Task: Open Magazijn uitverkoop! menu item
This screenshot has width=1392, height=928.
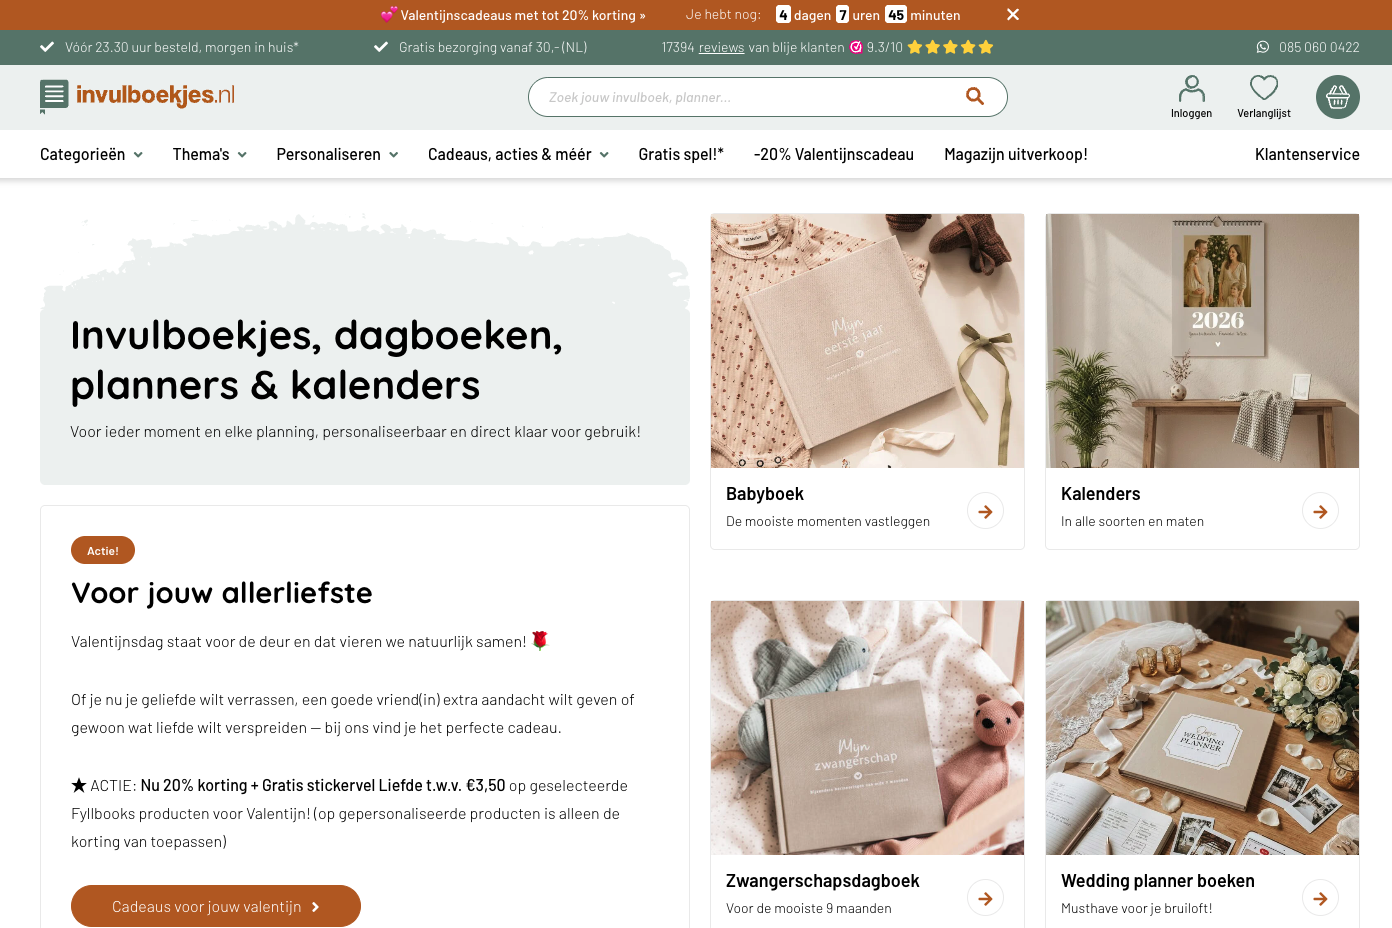Action: click(x=1016, y=154)
